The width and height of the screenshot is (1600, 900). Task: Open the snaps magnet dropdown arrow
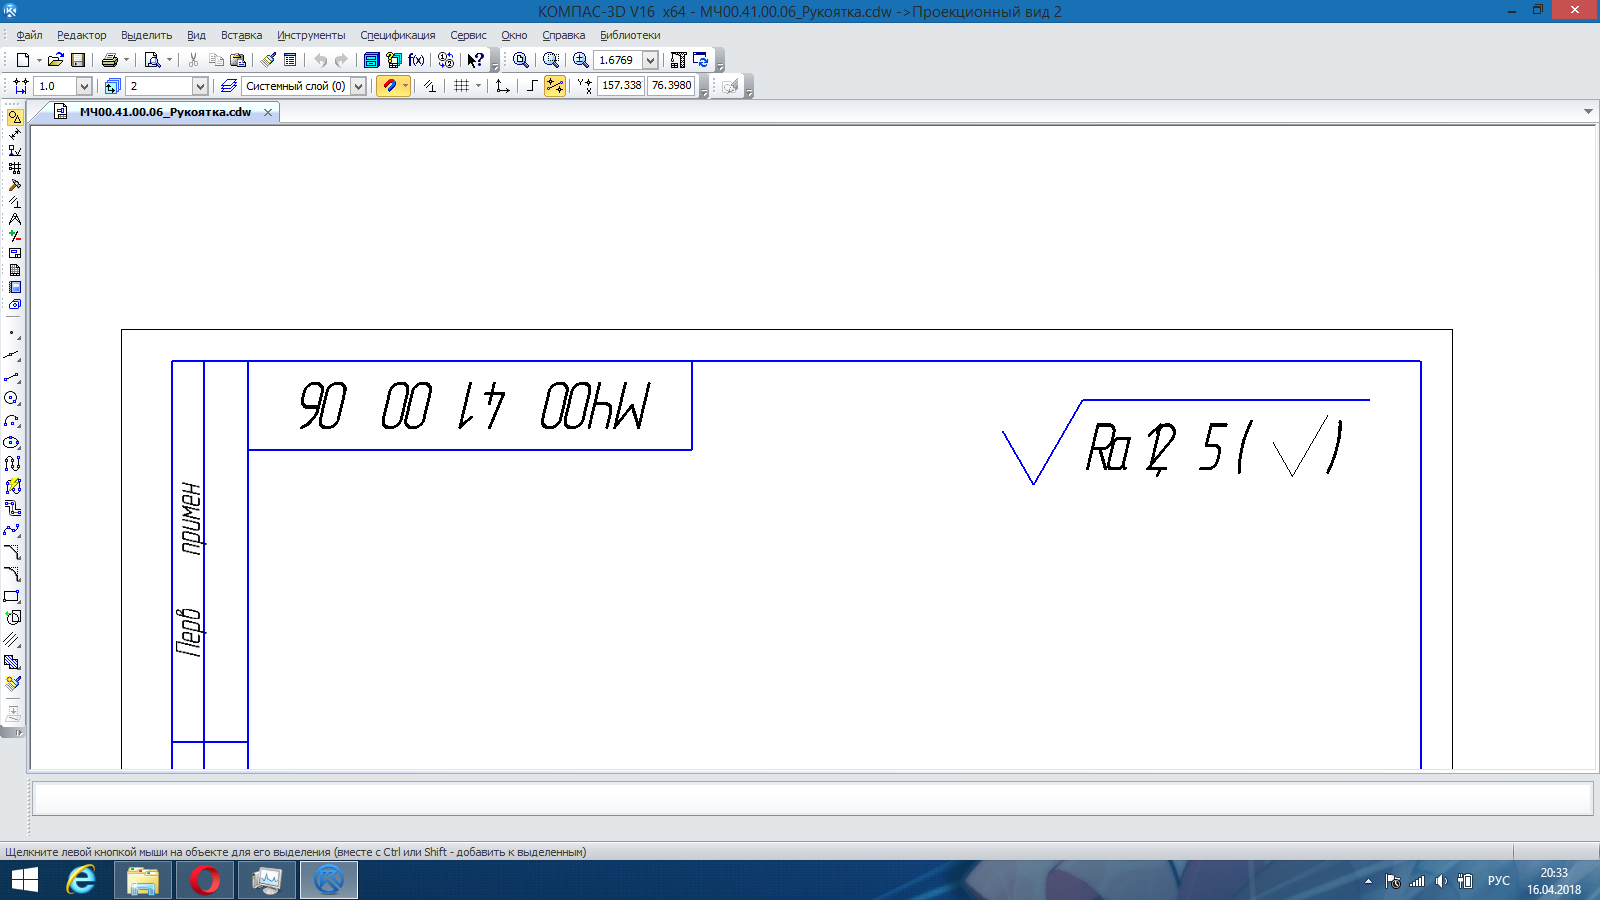coord(405,86)
